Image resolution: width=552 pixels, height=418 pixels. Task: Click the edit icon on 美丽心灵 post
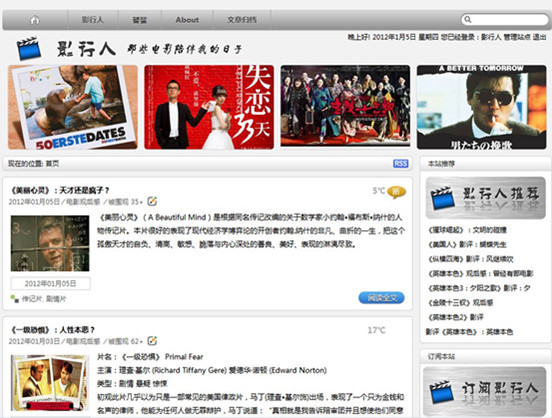(x=152, y=201)
